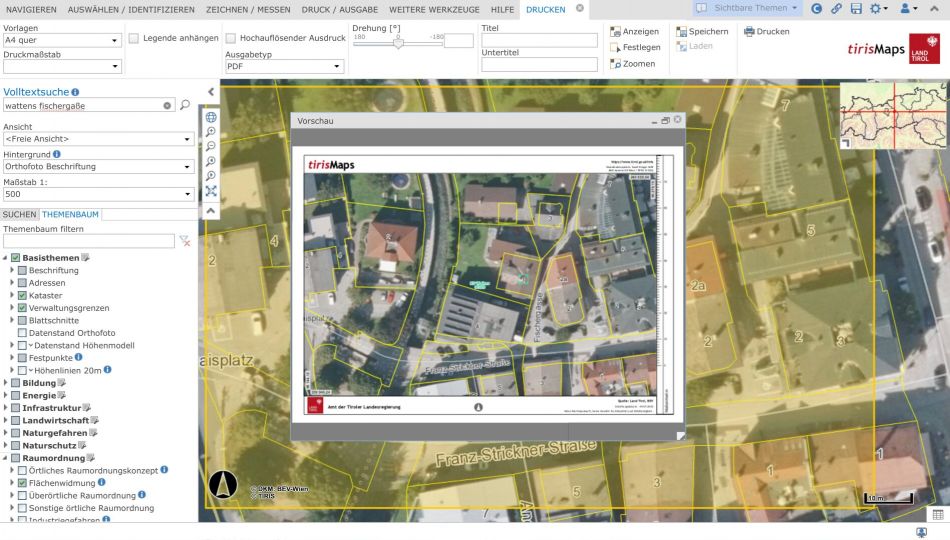The image size is (950, 540).
Task: Open the Hintergrund info icon
Action: pos(56,154)
